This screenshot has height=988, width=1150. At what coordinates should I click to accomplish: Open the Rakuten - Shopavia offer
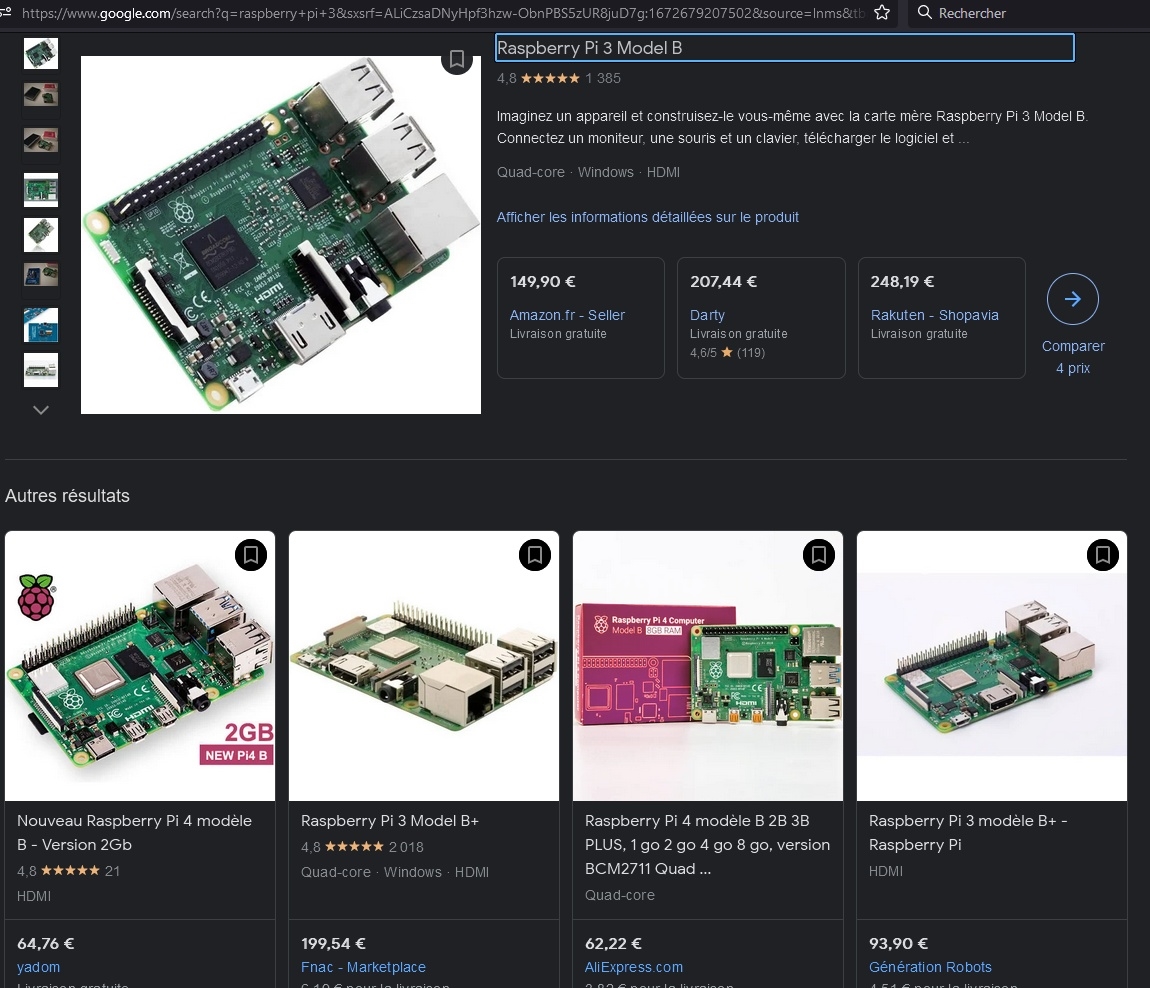tap(934, 315)
